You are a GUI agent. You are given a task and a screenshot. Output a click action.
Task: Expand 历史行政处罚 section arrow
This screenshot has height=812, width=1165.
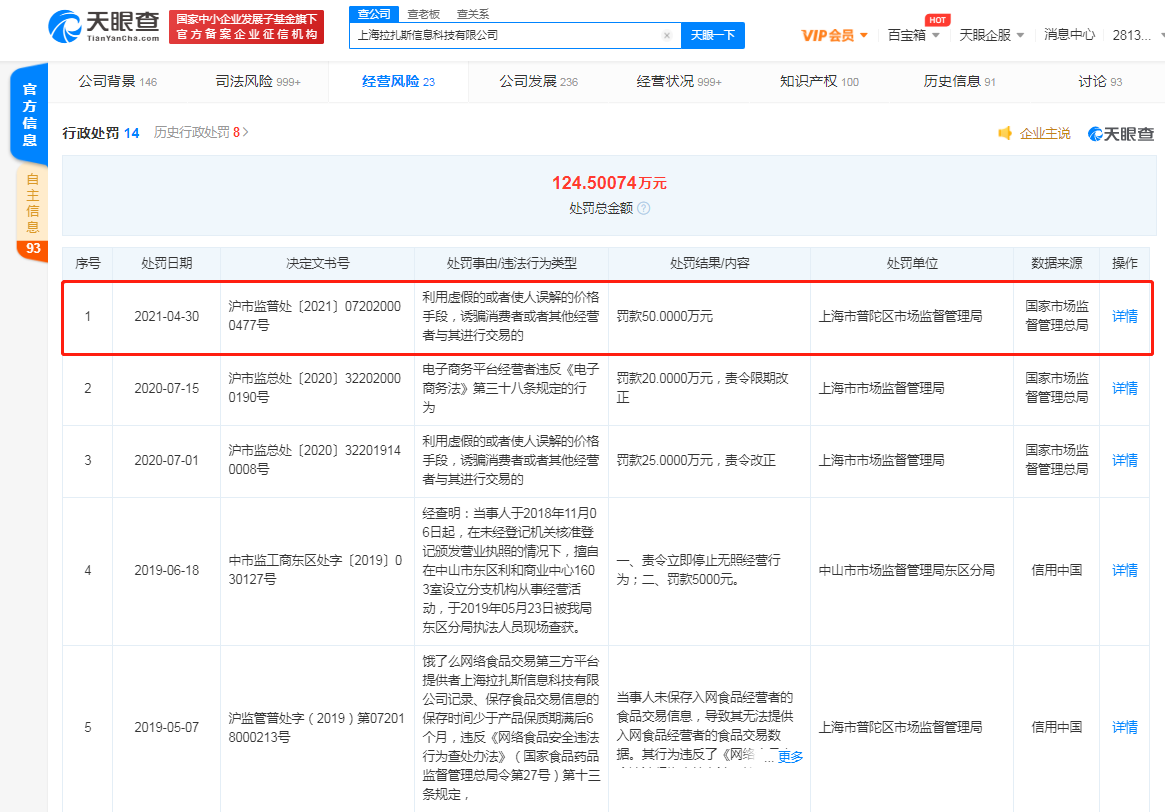[x=246, y=132]
